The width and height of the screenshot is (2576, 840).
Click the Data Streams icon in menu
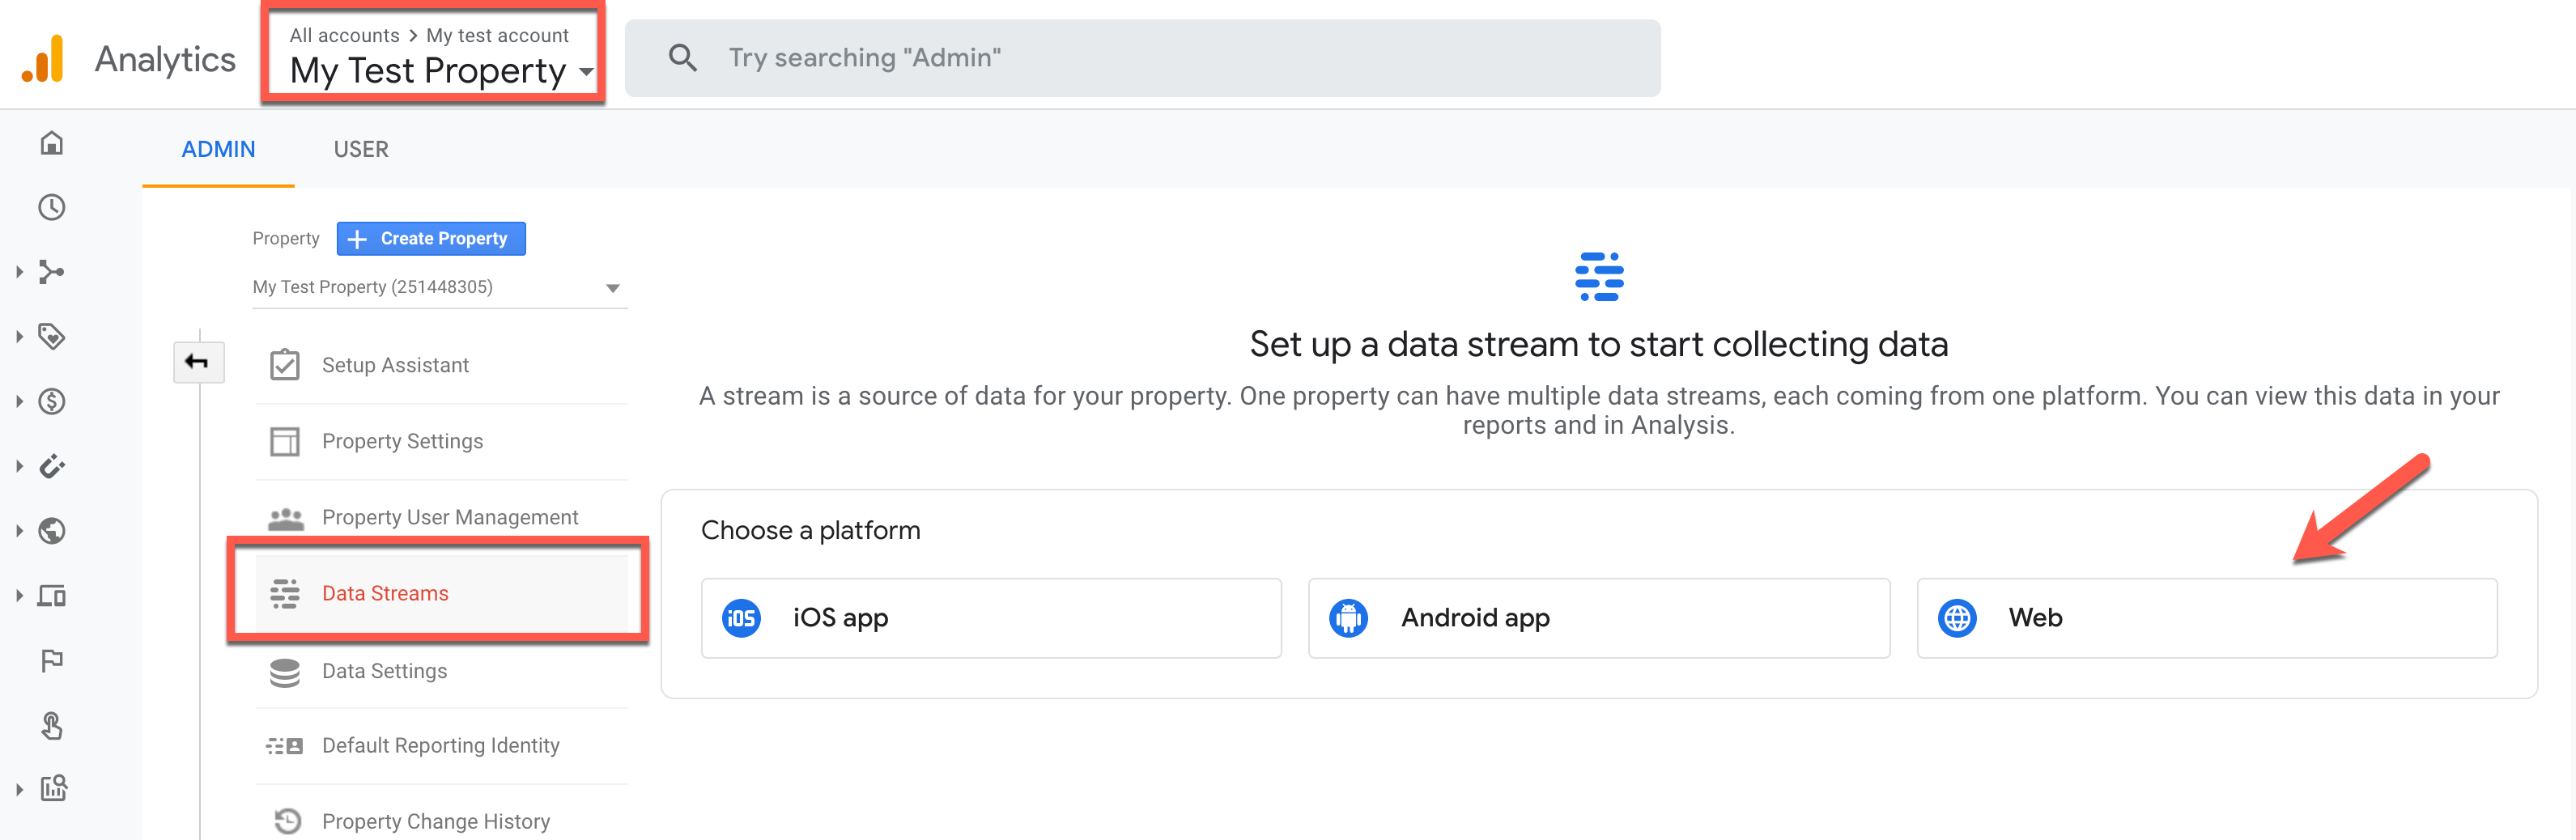(x=285, y=593)
